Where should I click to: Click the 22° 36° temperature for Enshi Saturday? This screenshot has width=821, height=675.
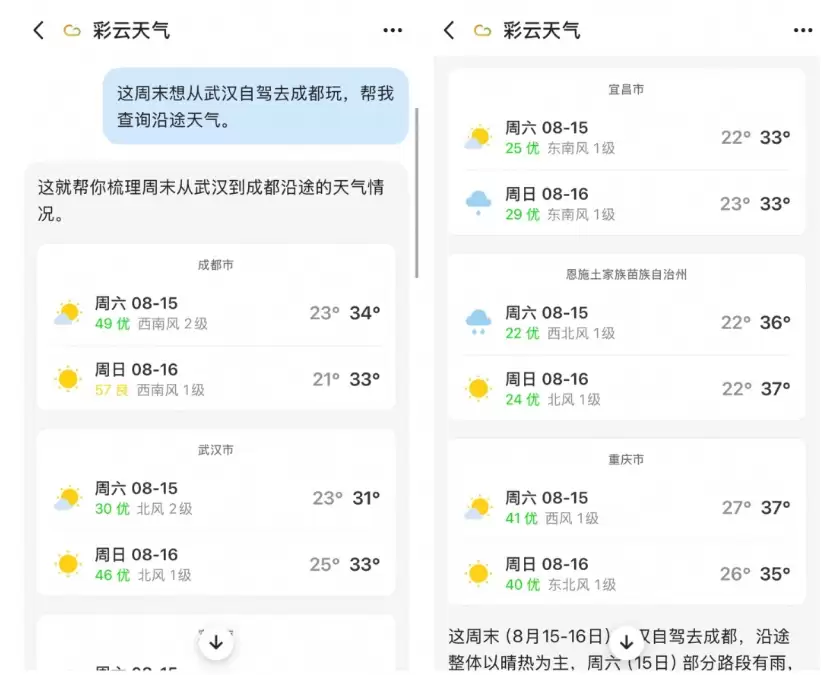(756, 322)
